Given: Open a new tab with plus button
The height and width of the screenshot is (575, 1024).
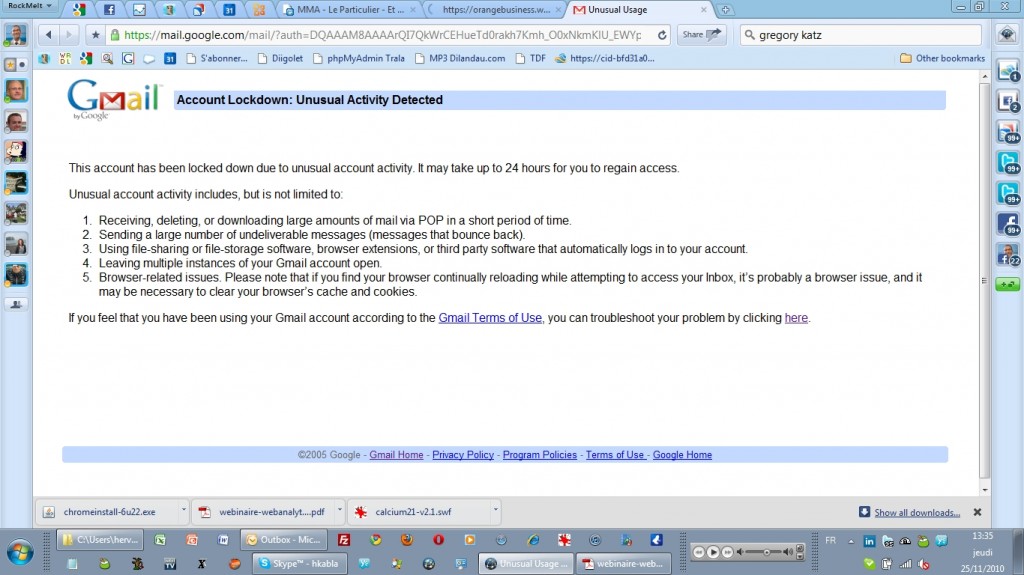Looking at the screenshot, I should tap(725, 10).
